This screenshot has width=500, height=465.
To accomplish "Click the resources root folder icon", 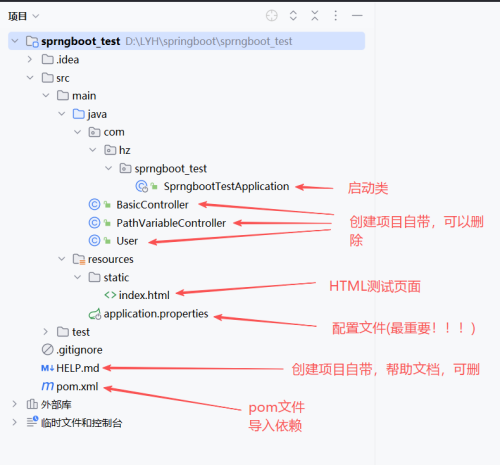I will point(79,259).
